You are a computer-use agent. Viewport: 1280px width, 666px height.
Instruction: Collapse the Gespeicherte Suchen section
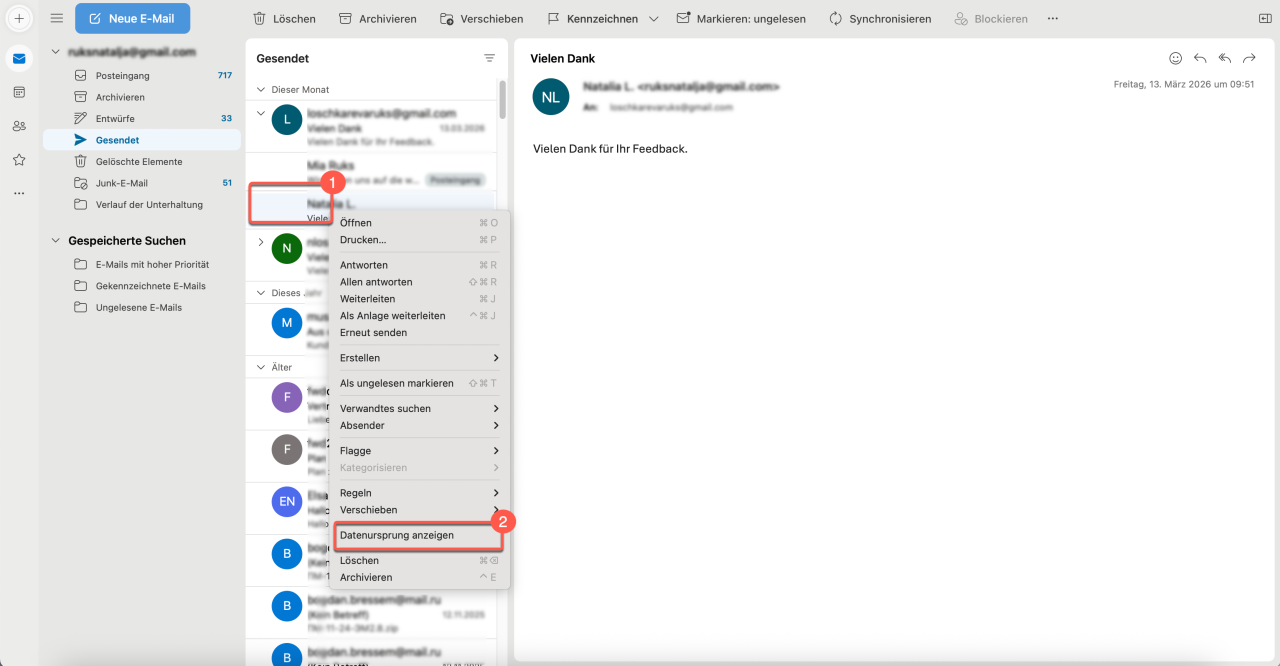point(54,241)
